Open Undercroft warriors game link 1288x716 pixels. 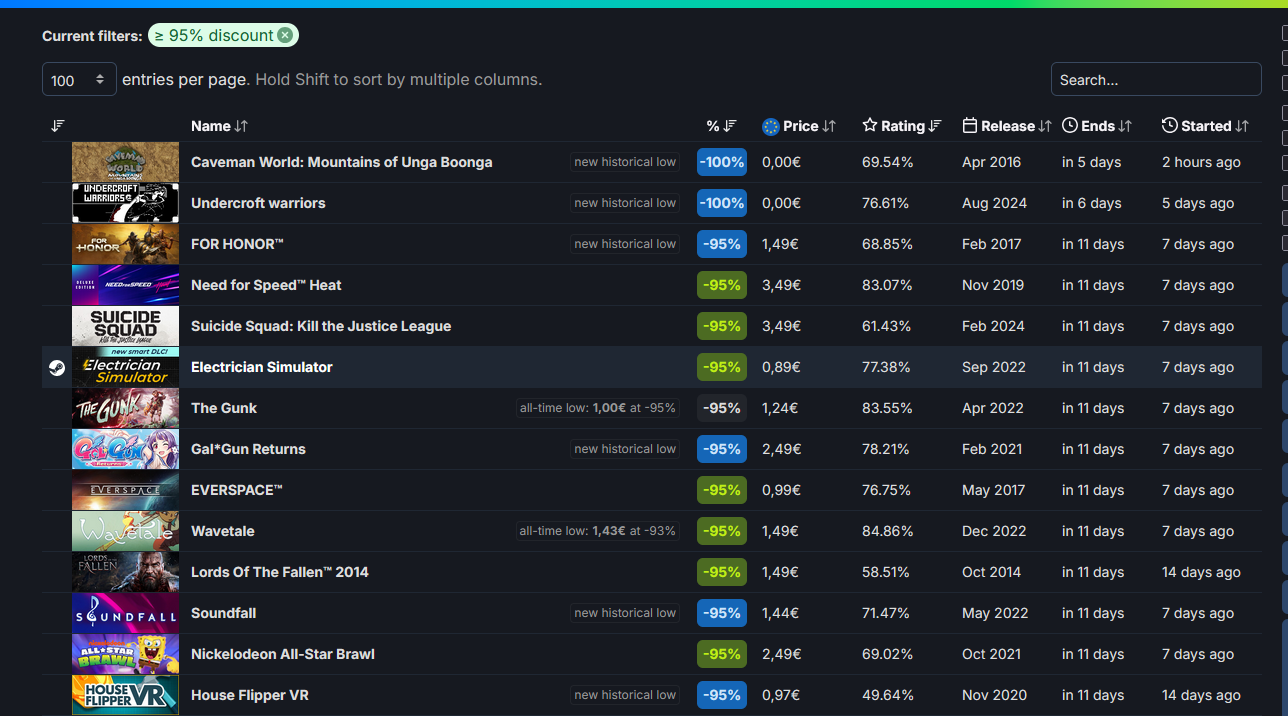coord(258,203)
